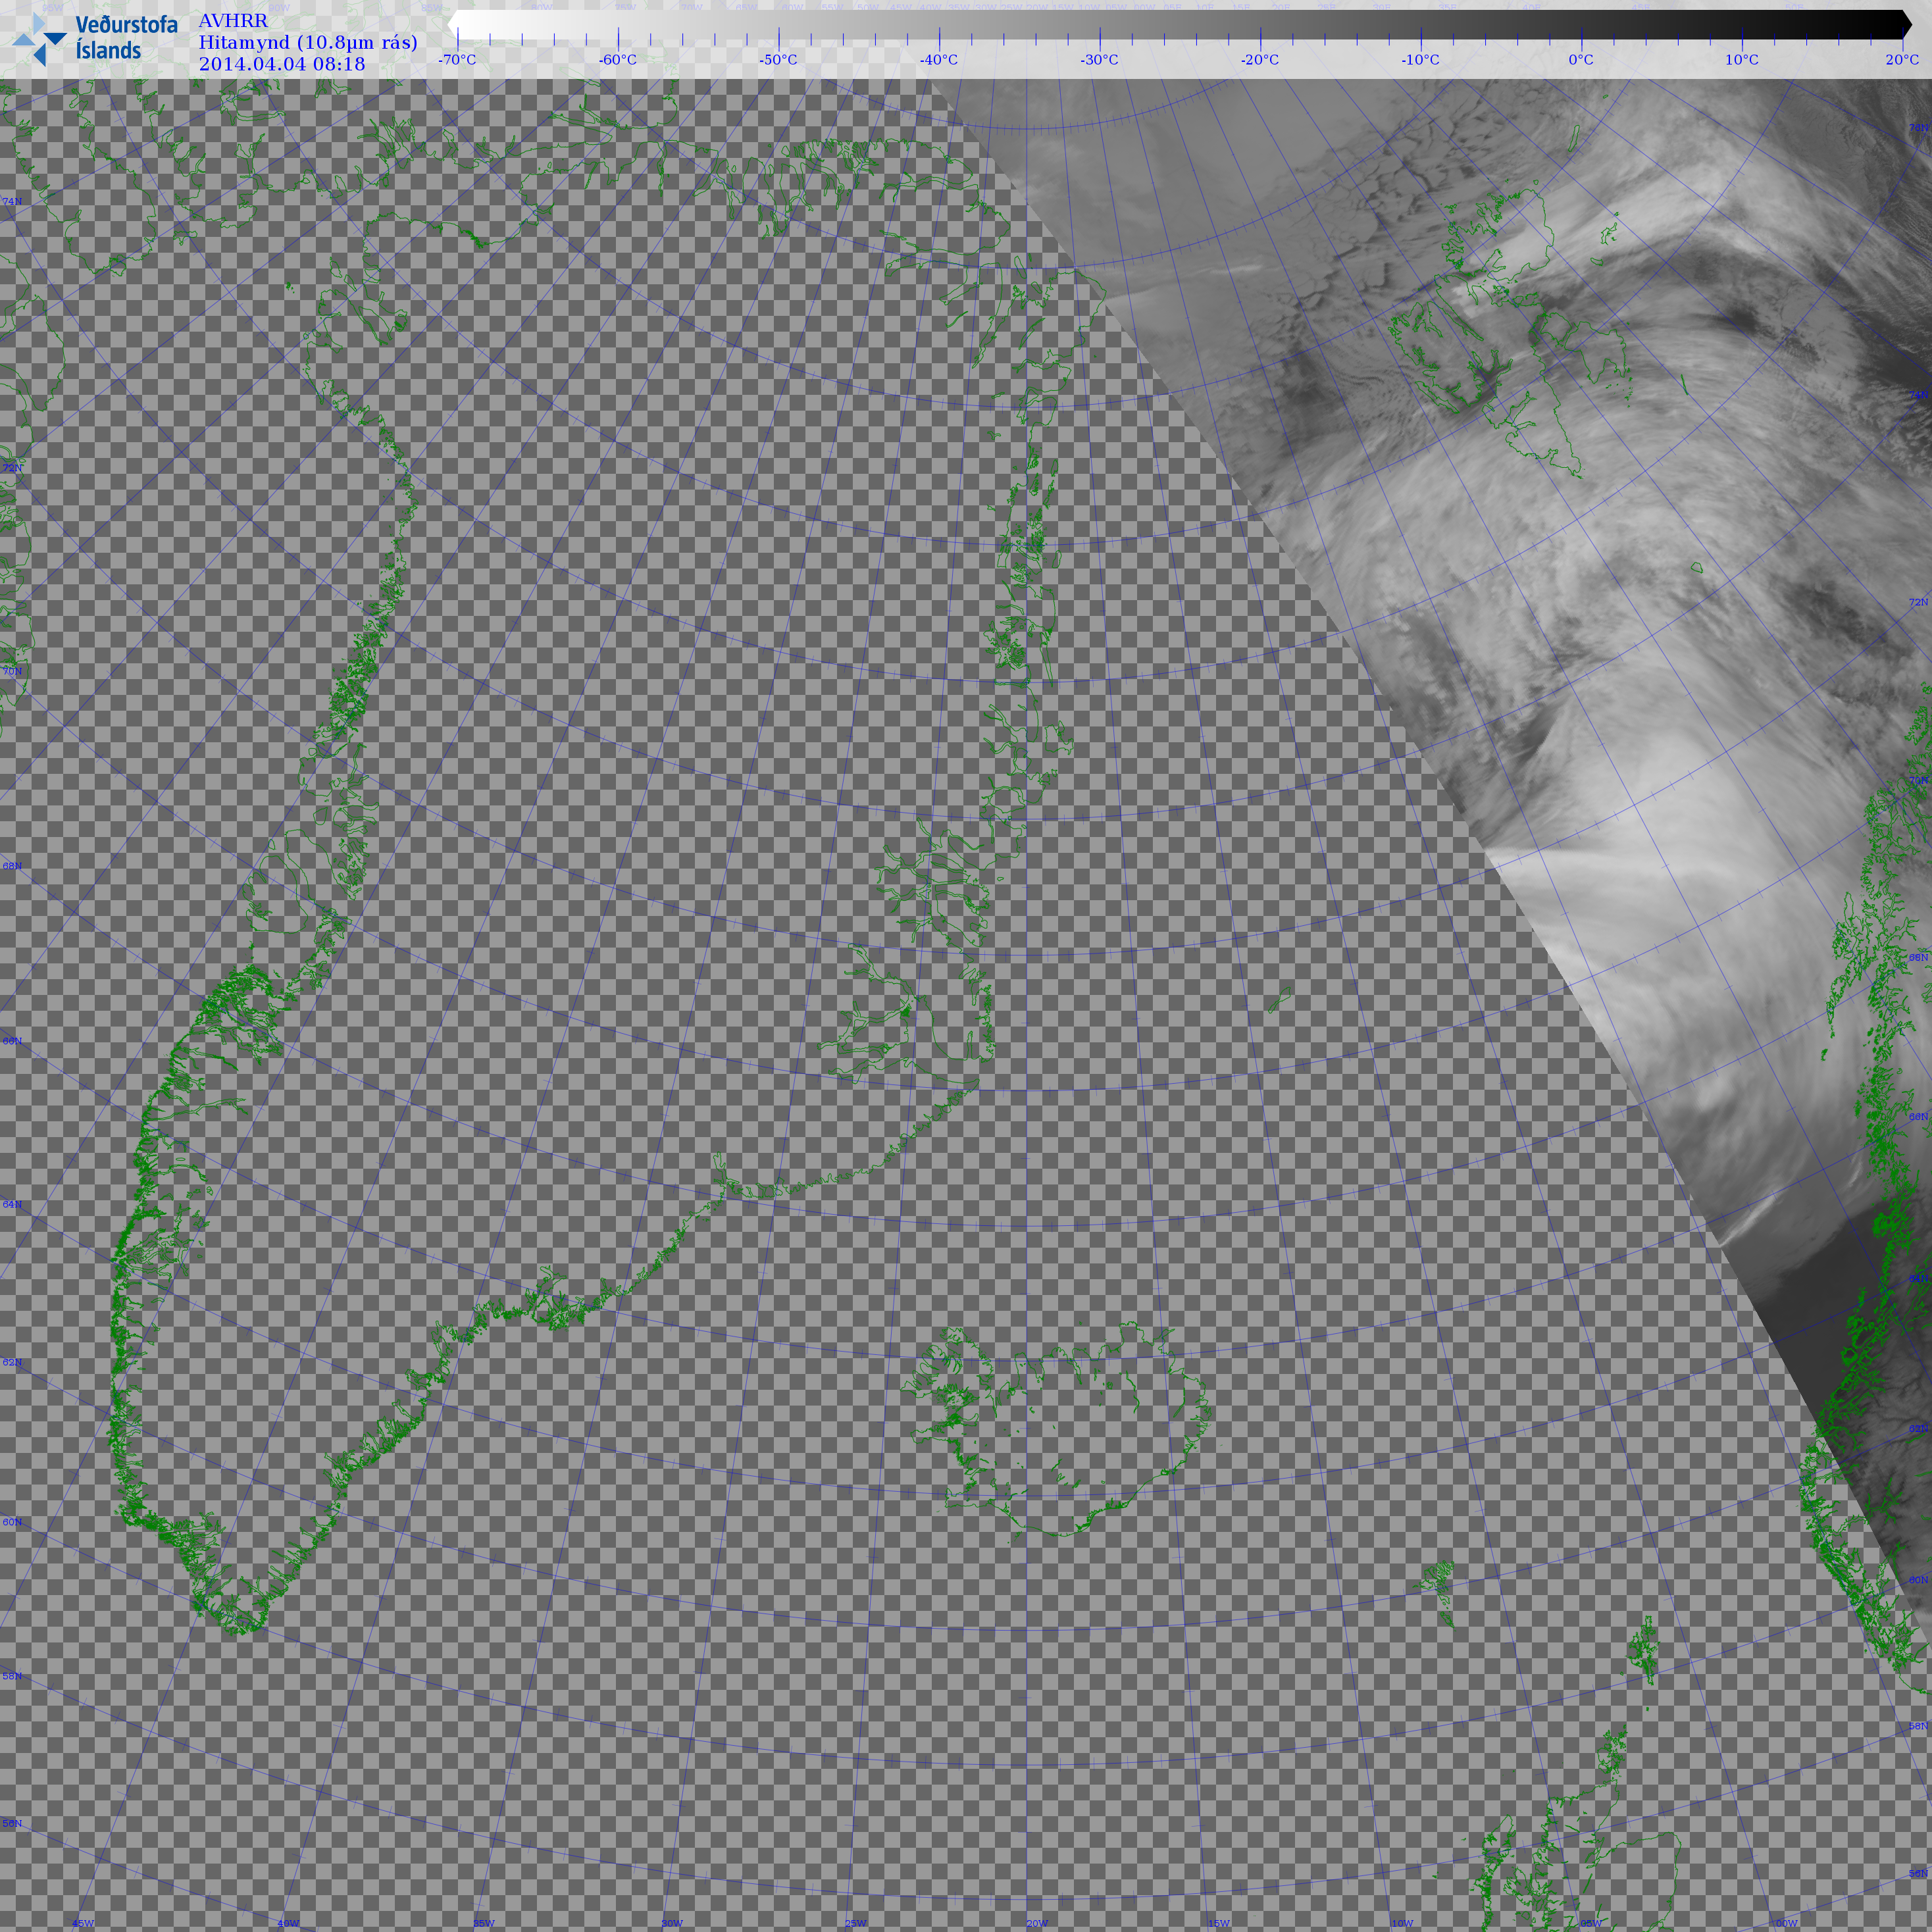Click the Veðurstofa Íslands logo icon
The width and height of the screenshot is (1932, 1932).
(x=40, y=39)
